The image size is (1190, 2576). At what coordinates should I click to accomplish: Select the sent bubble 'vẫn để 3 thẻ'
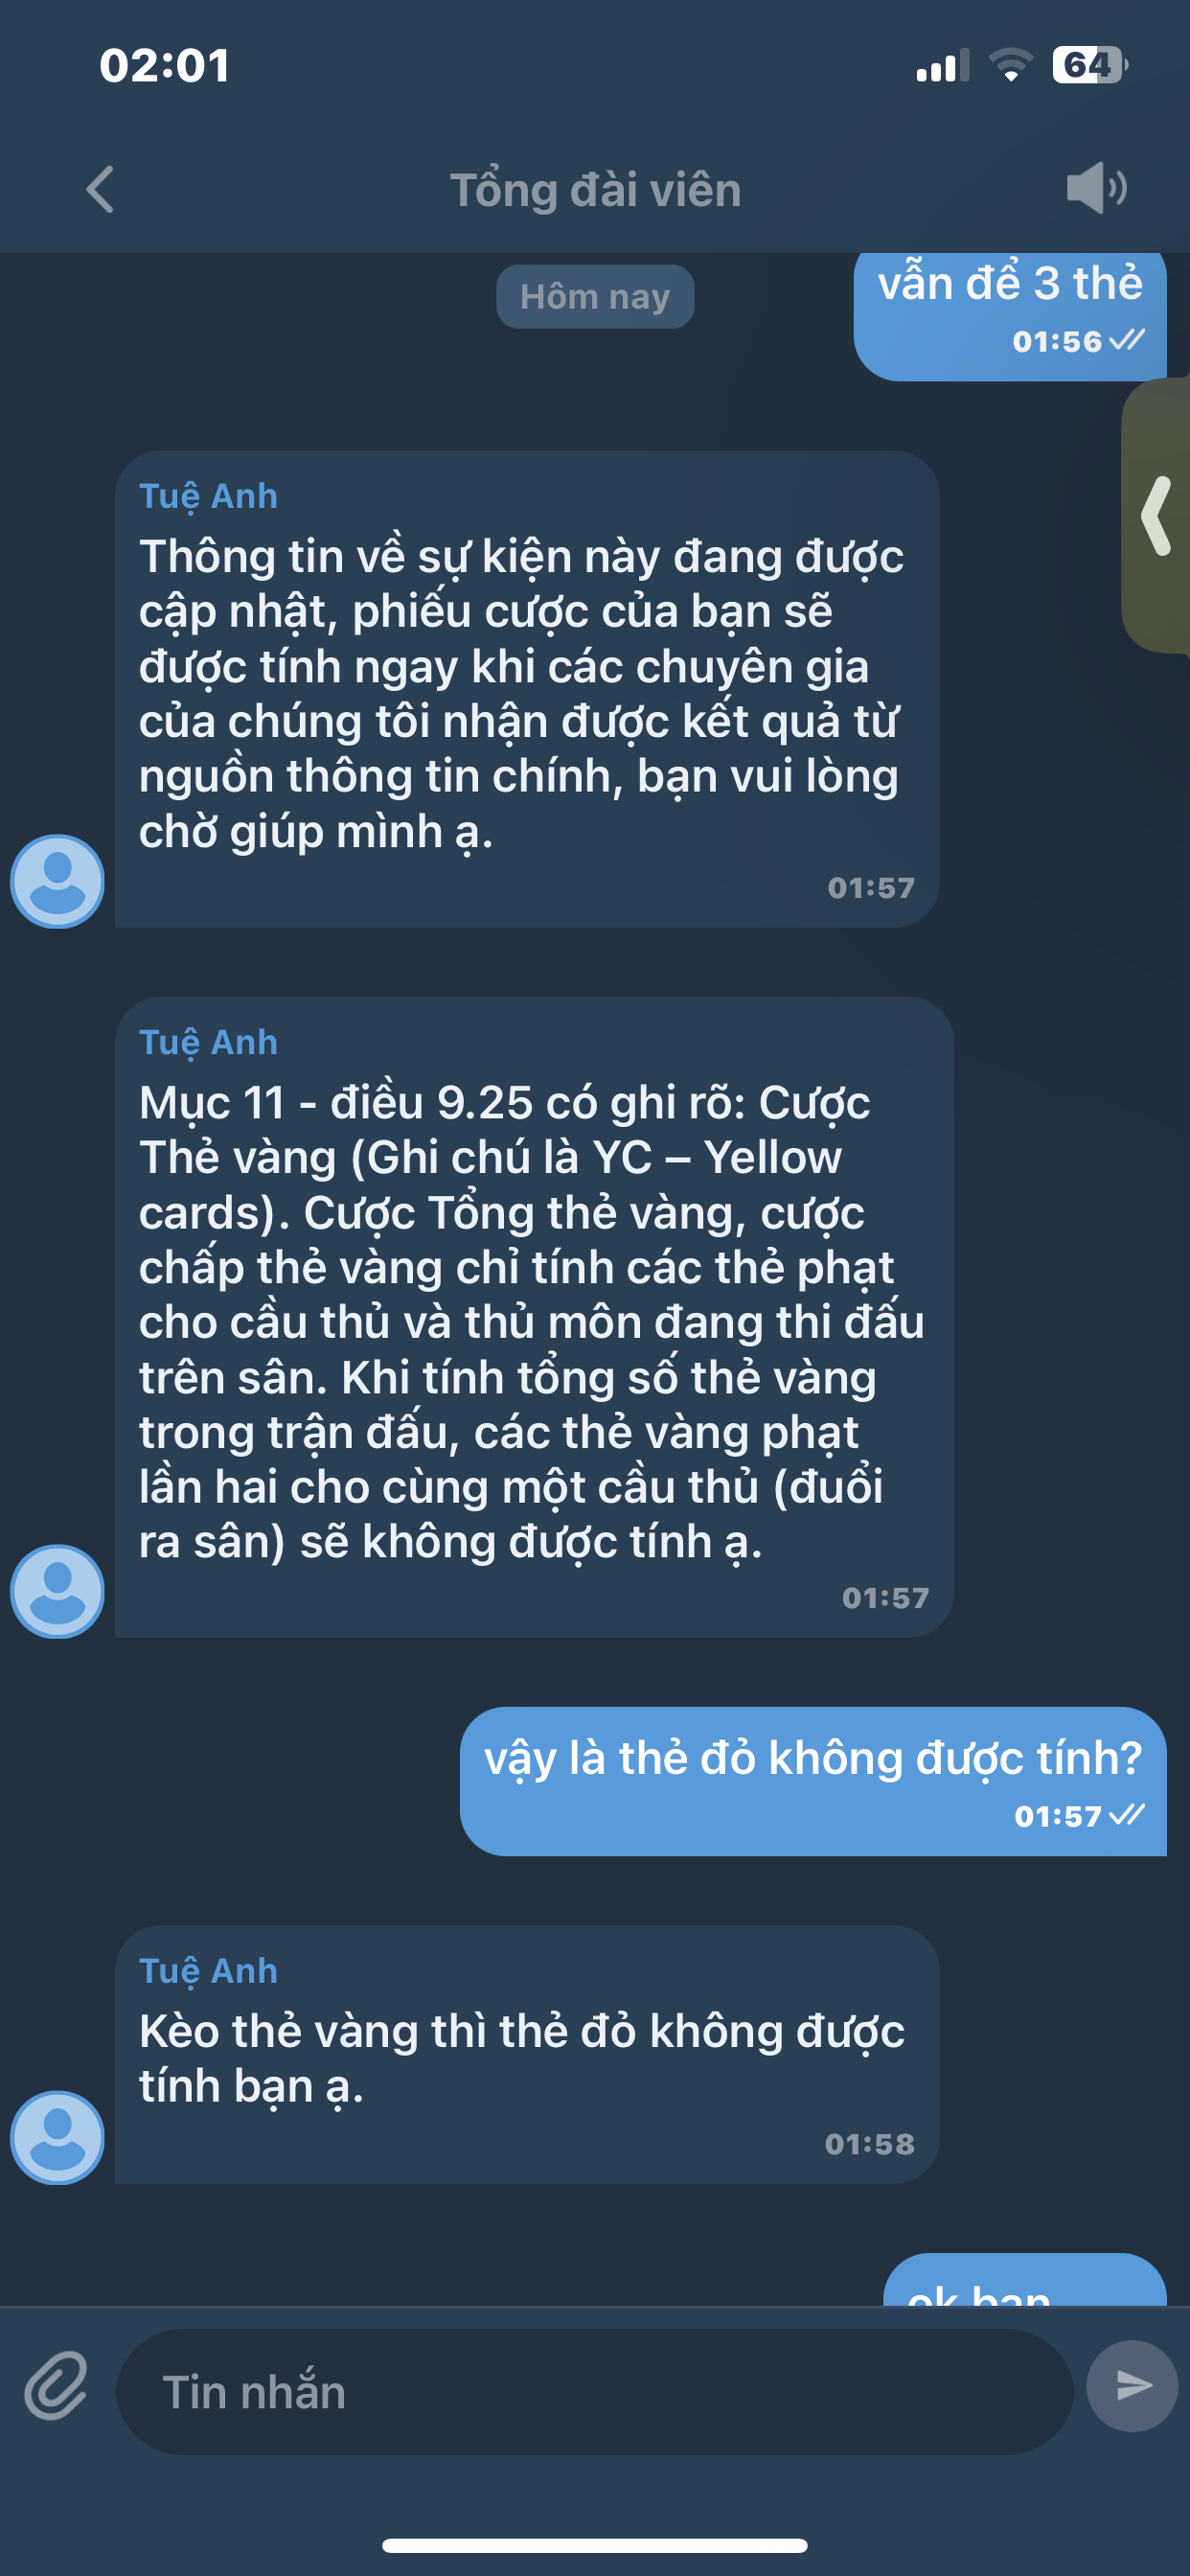pyautogui.click(x=1010, y=316)
